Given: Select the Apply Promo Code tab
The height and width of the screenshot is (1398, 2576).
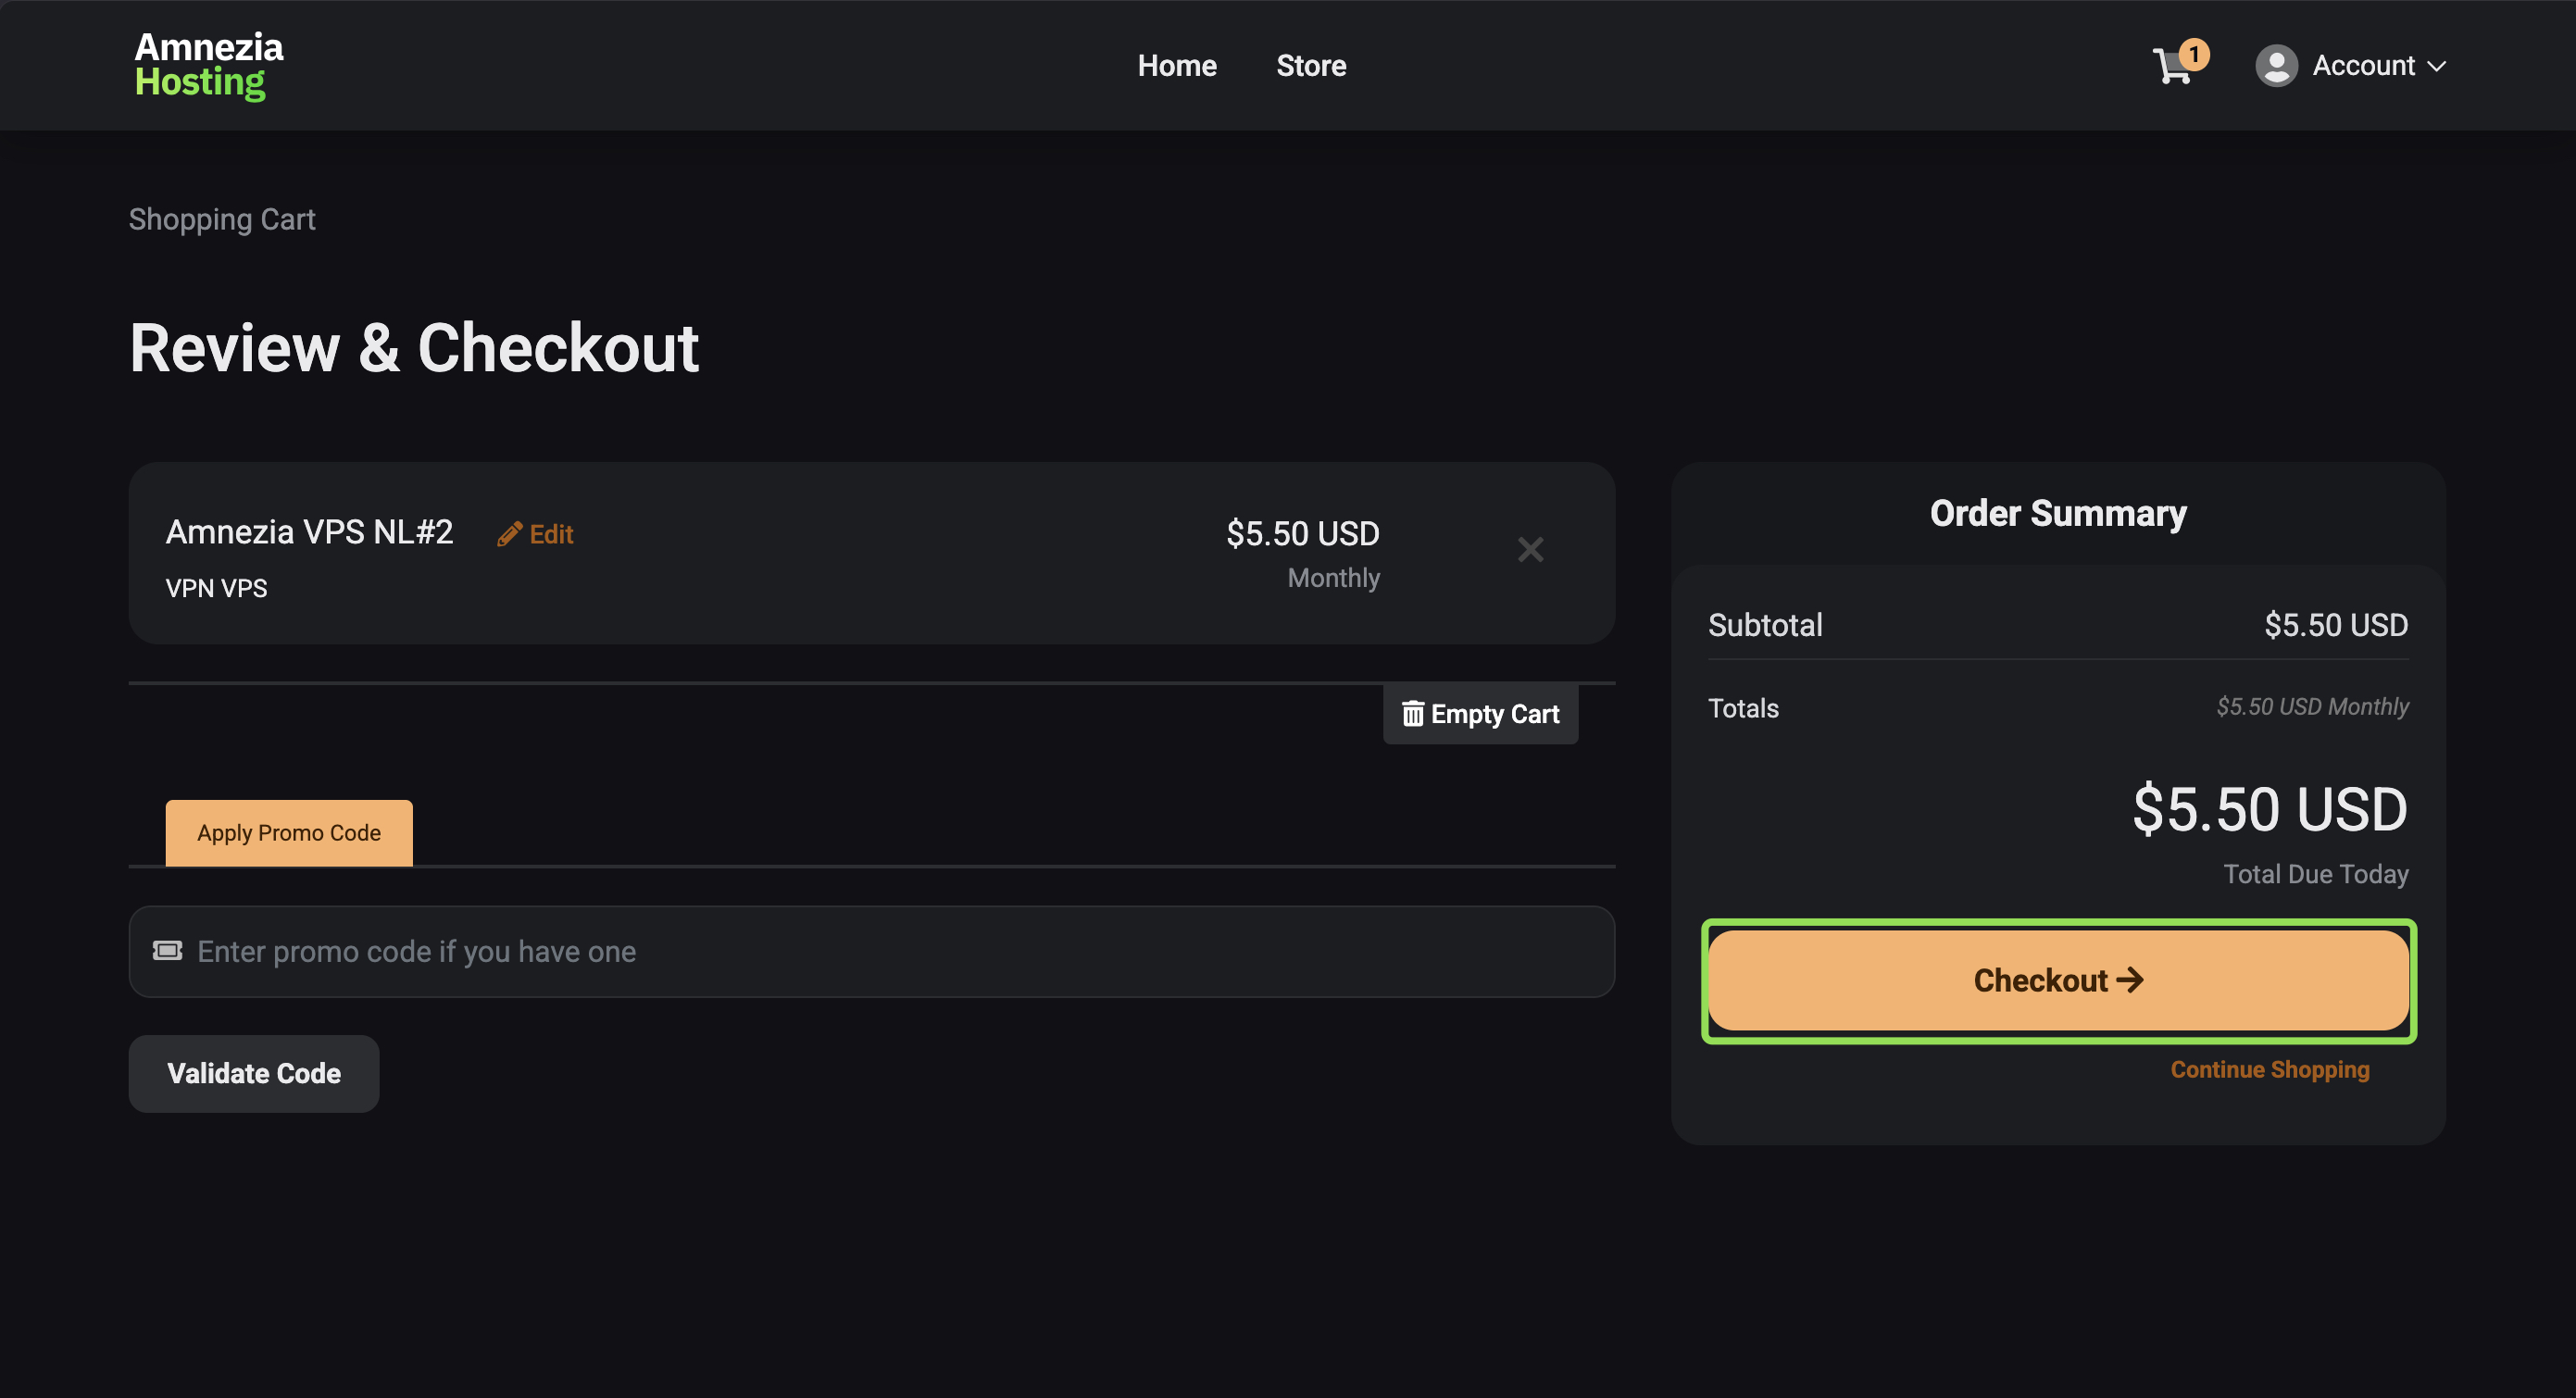Looking at the screenshot, I should click(289, 832).
